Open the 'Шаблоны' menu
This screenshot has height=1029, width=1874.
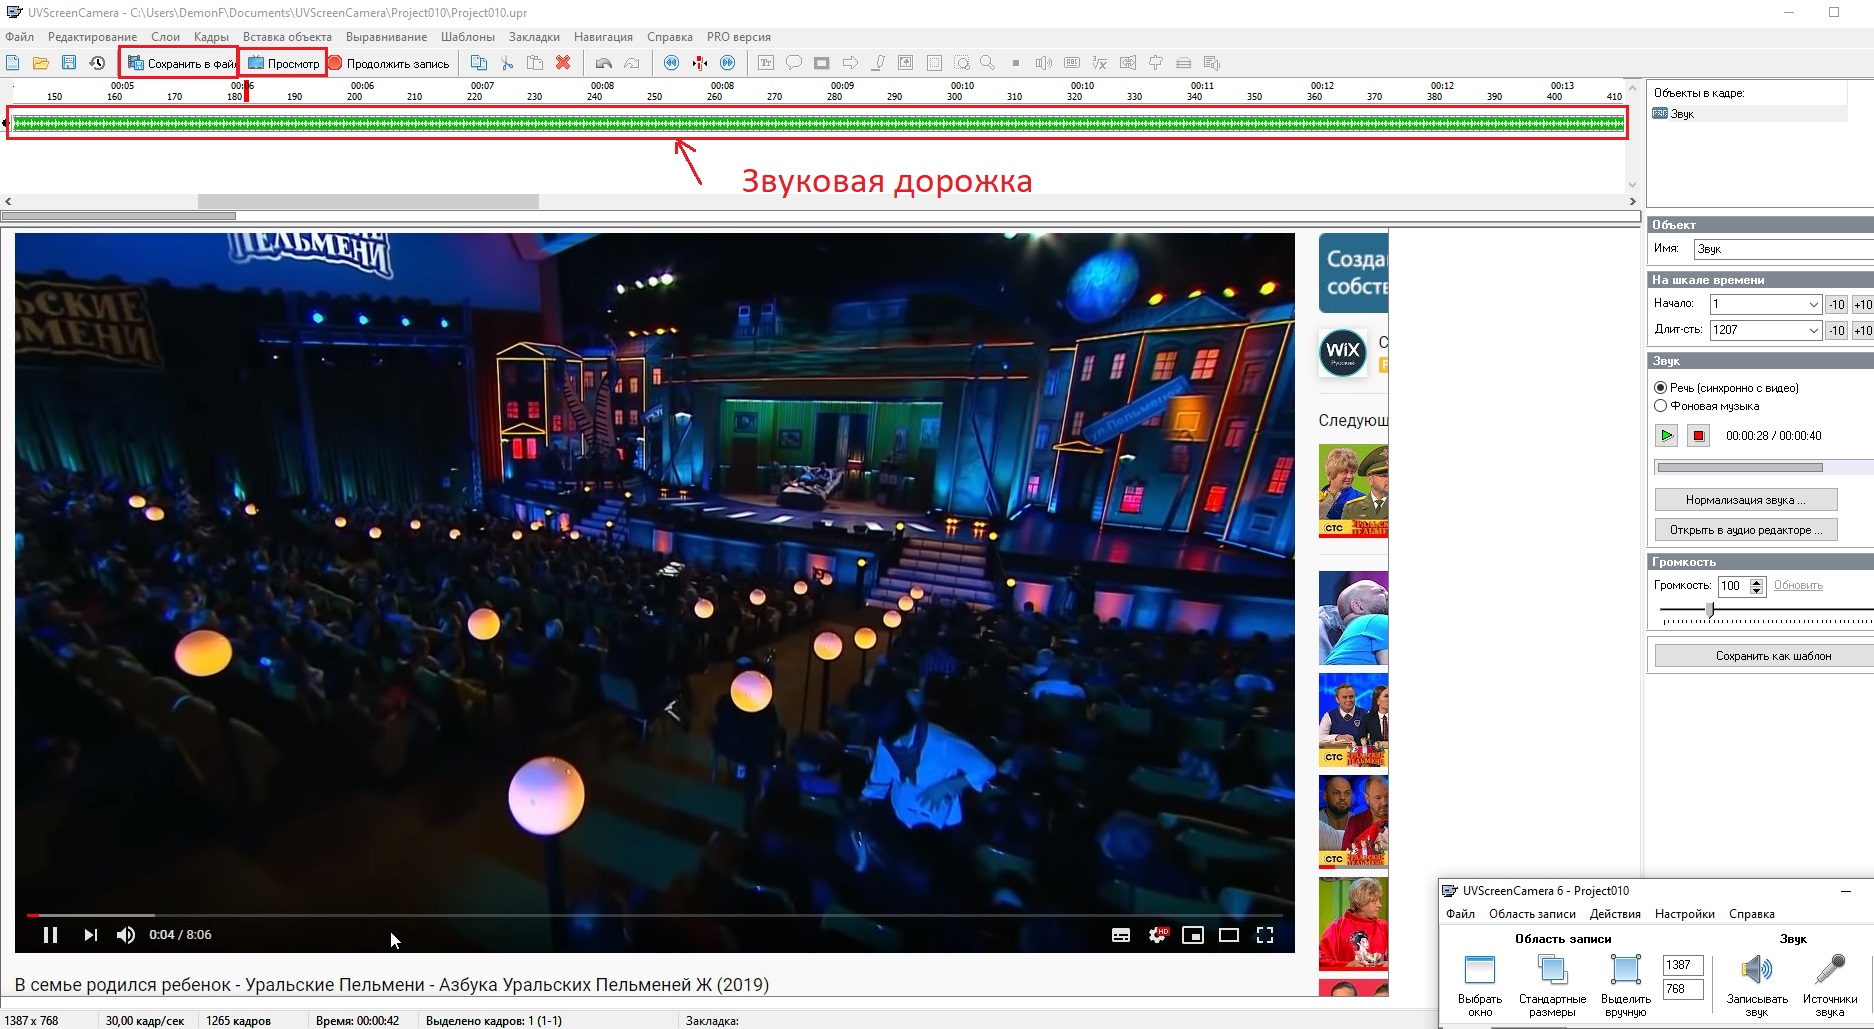467,37
